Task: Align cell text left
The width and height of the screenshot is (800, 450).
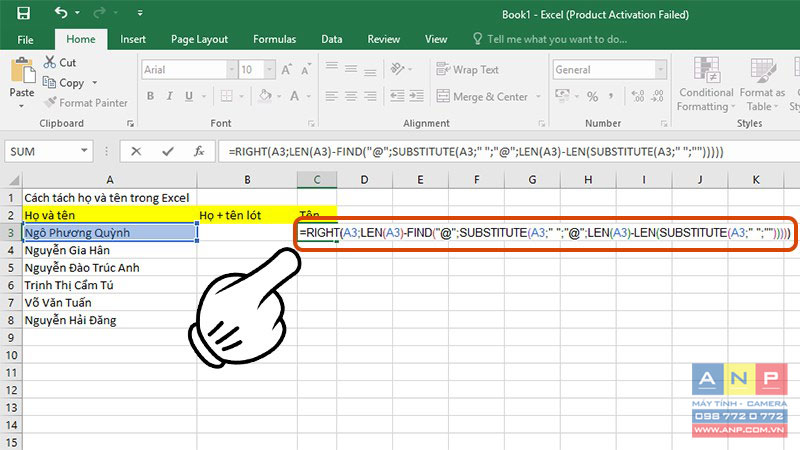Action: [332, 96]
